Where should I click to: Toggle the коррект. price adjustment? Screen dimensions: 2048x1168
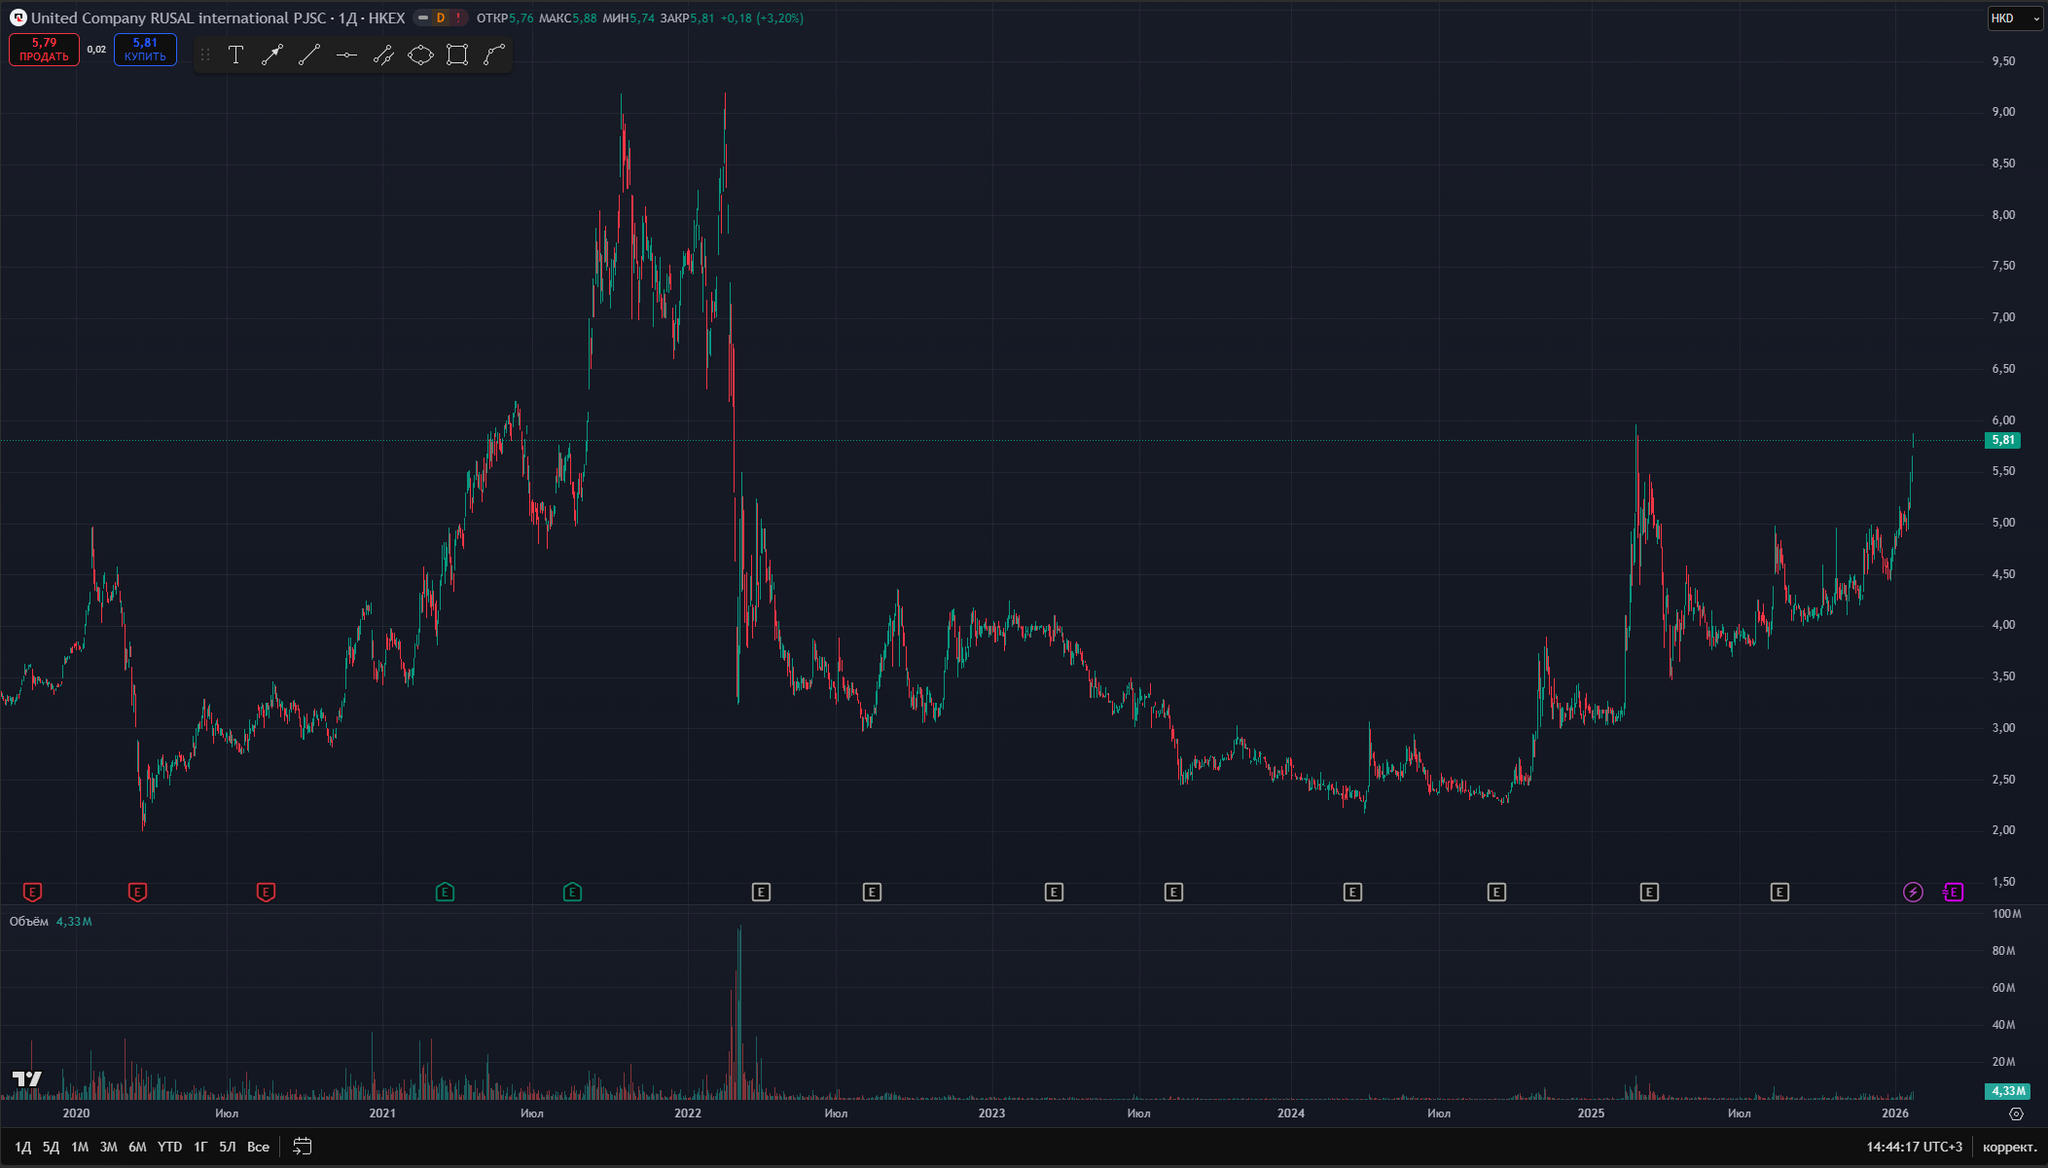(2010, 1147)
